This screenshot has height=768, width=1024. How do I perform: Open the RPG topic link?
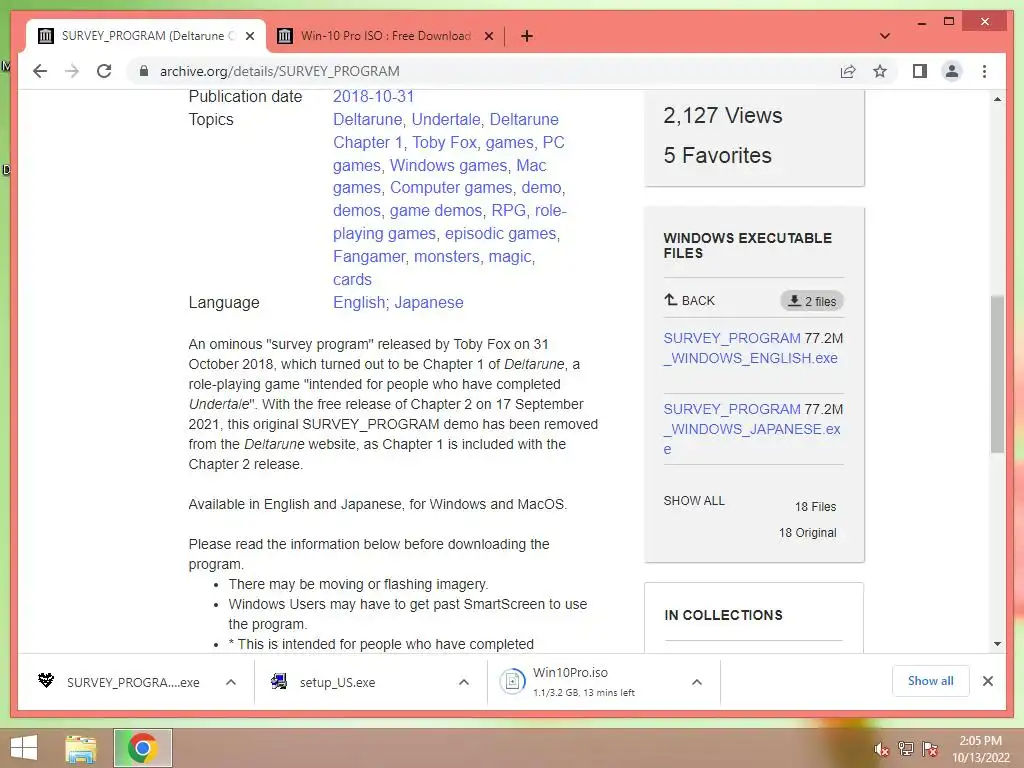coord(509,210)
